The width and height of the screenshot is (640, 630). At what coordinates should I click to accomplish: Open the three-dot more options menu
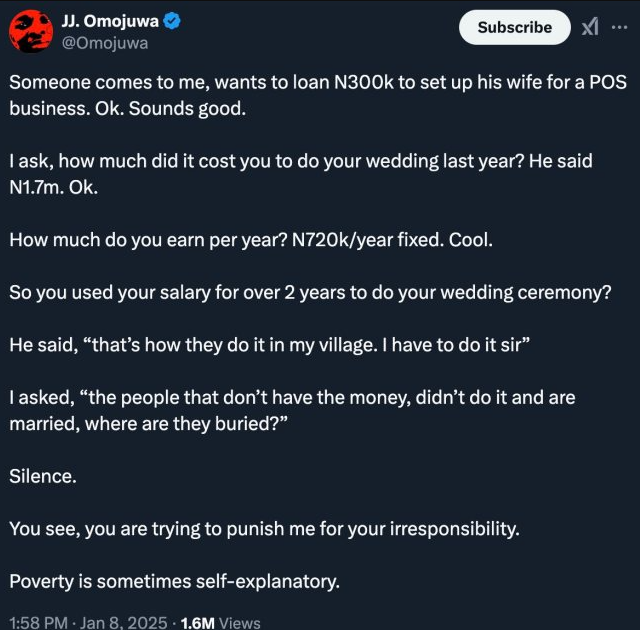619,27
